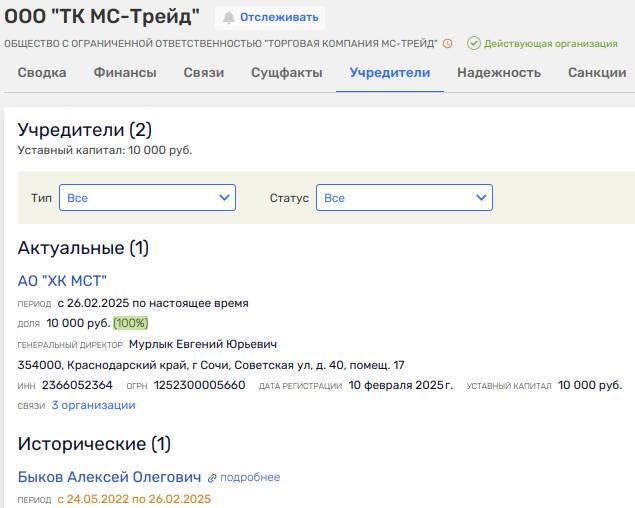Click the chevron arrow in Тип combo box
The width and height of the screenshot is (635, 508).
(x=224, y=198)
